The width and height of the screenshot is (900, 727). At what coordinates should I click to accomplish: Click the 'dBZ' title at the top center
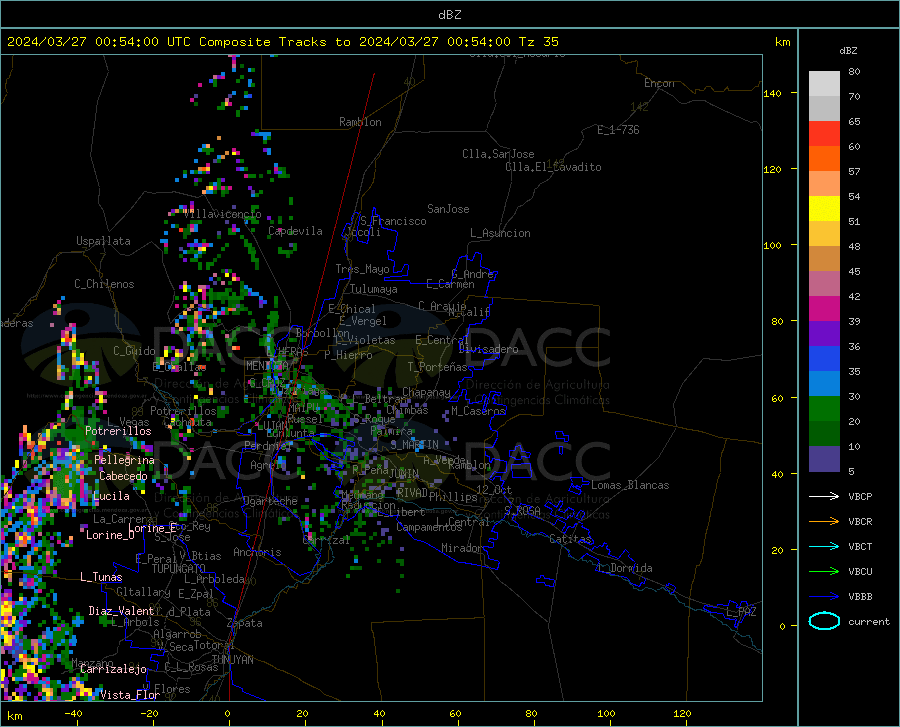[449, 15]
